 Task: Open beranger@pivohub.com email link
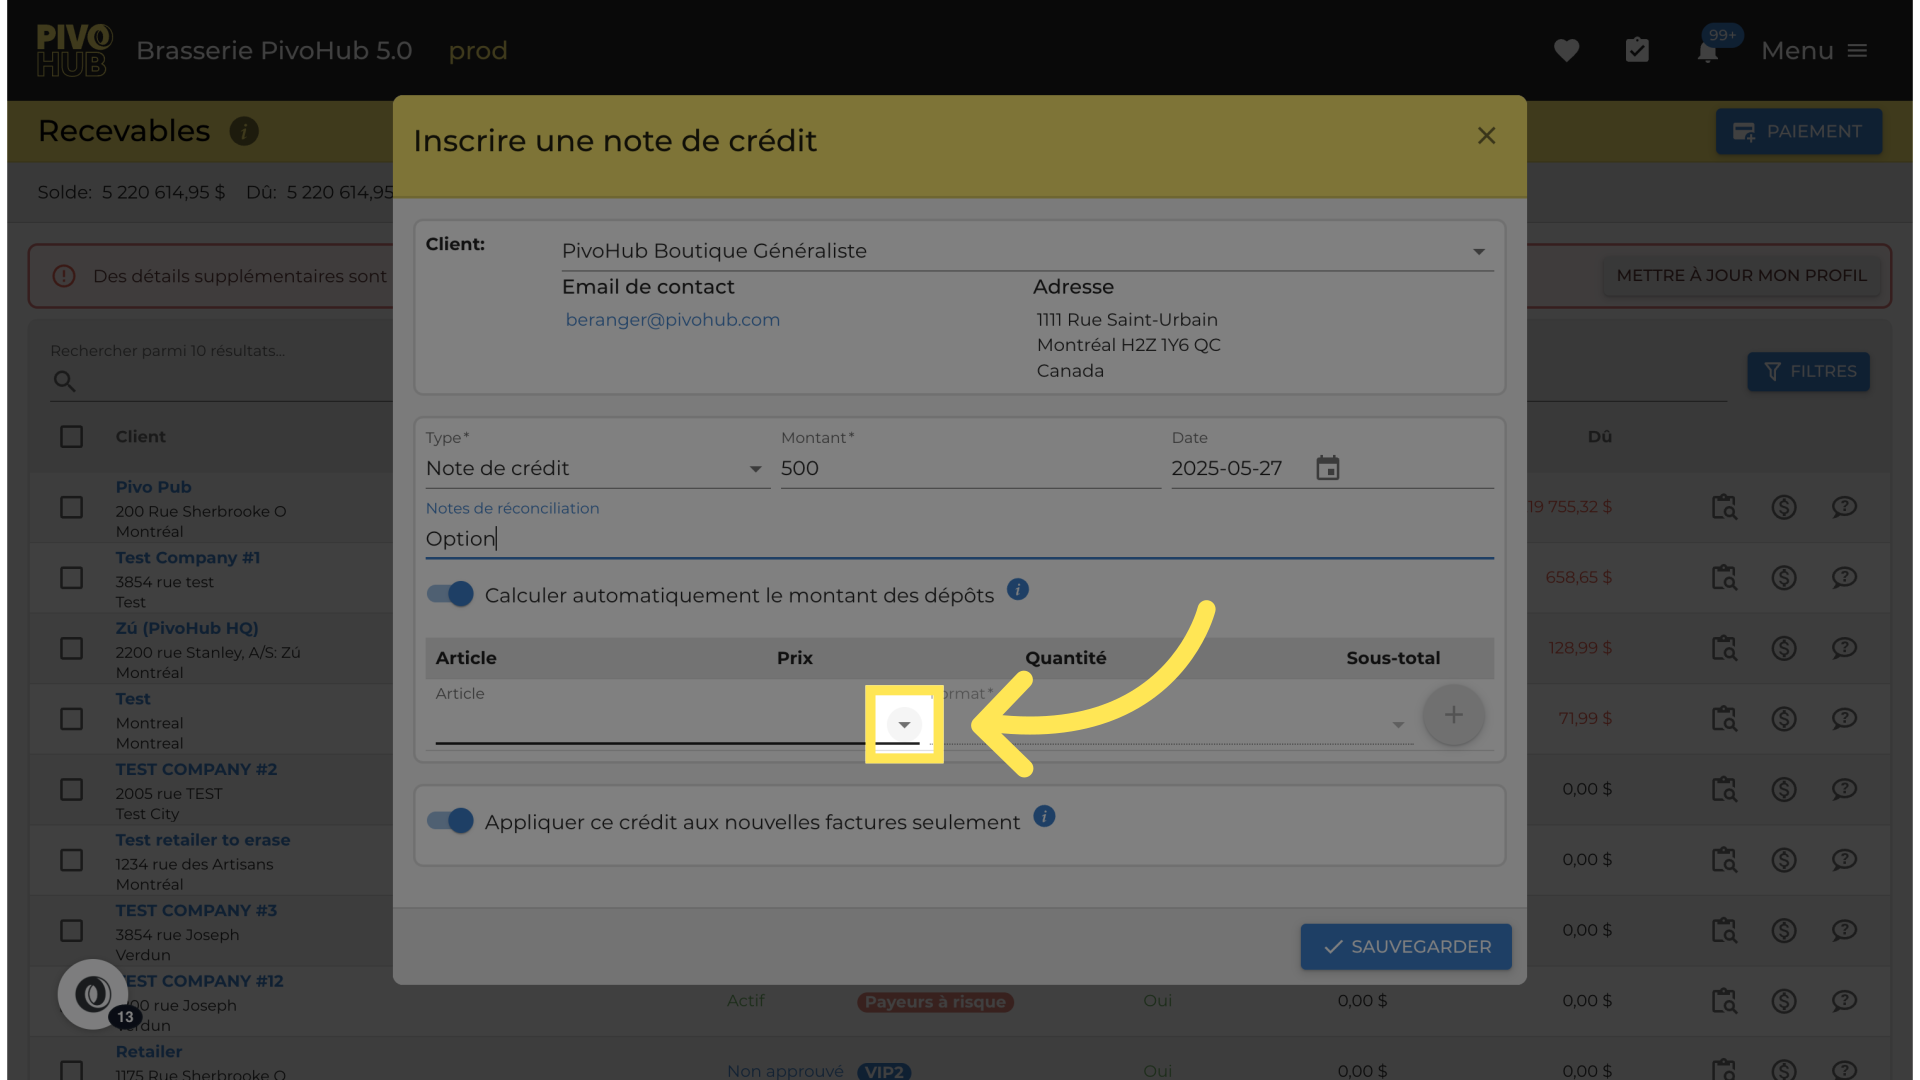pyautogui.click(x=672, y=320)
